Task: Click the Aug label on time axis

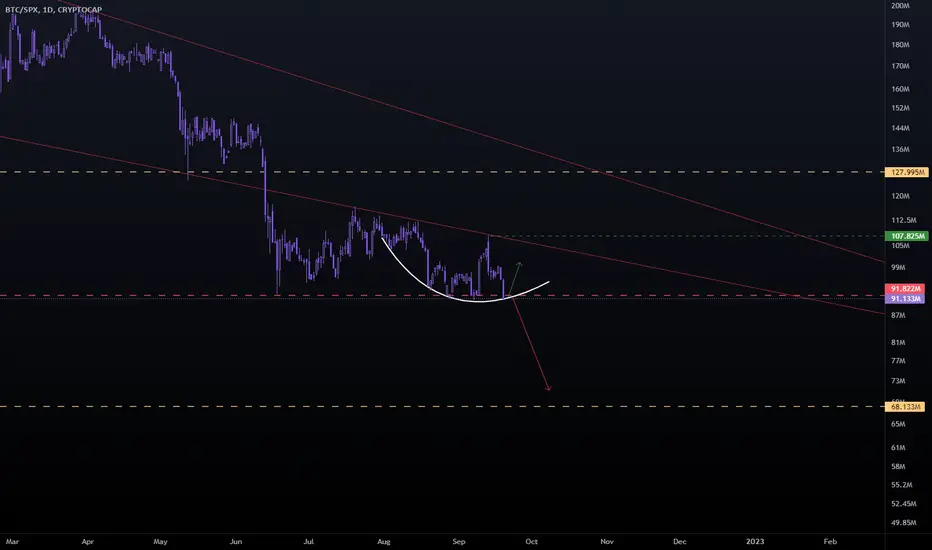Action: (384, 542)
